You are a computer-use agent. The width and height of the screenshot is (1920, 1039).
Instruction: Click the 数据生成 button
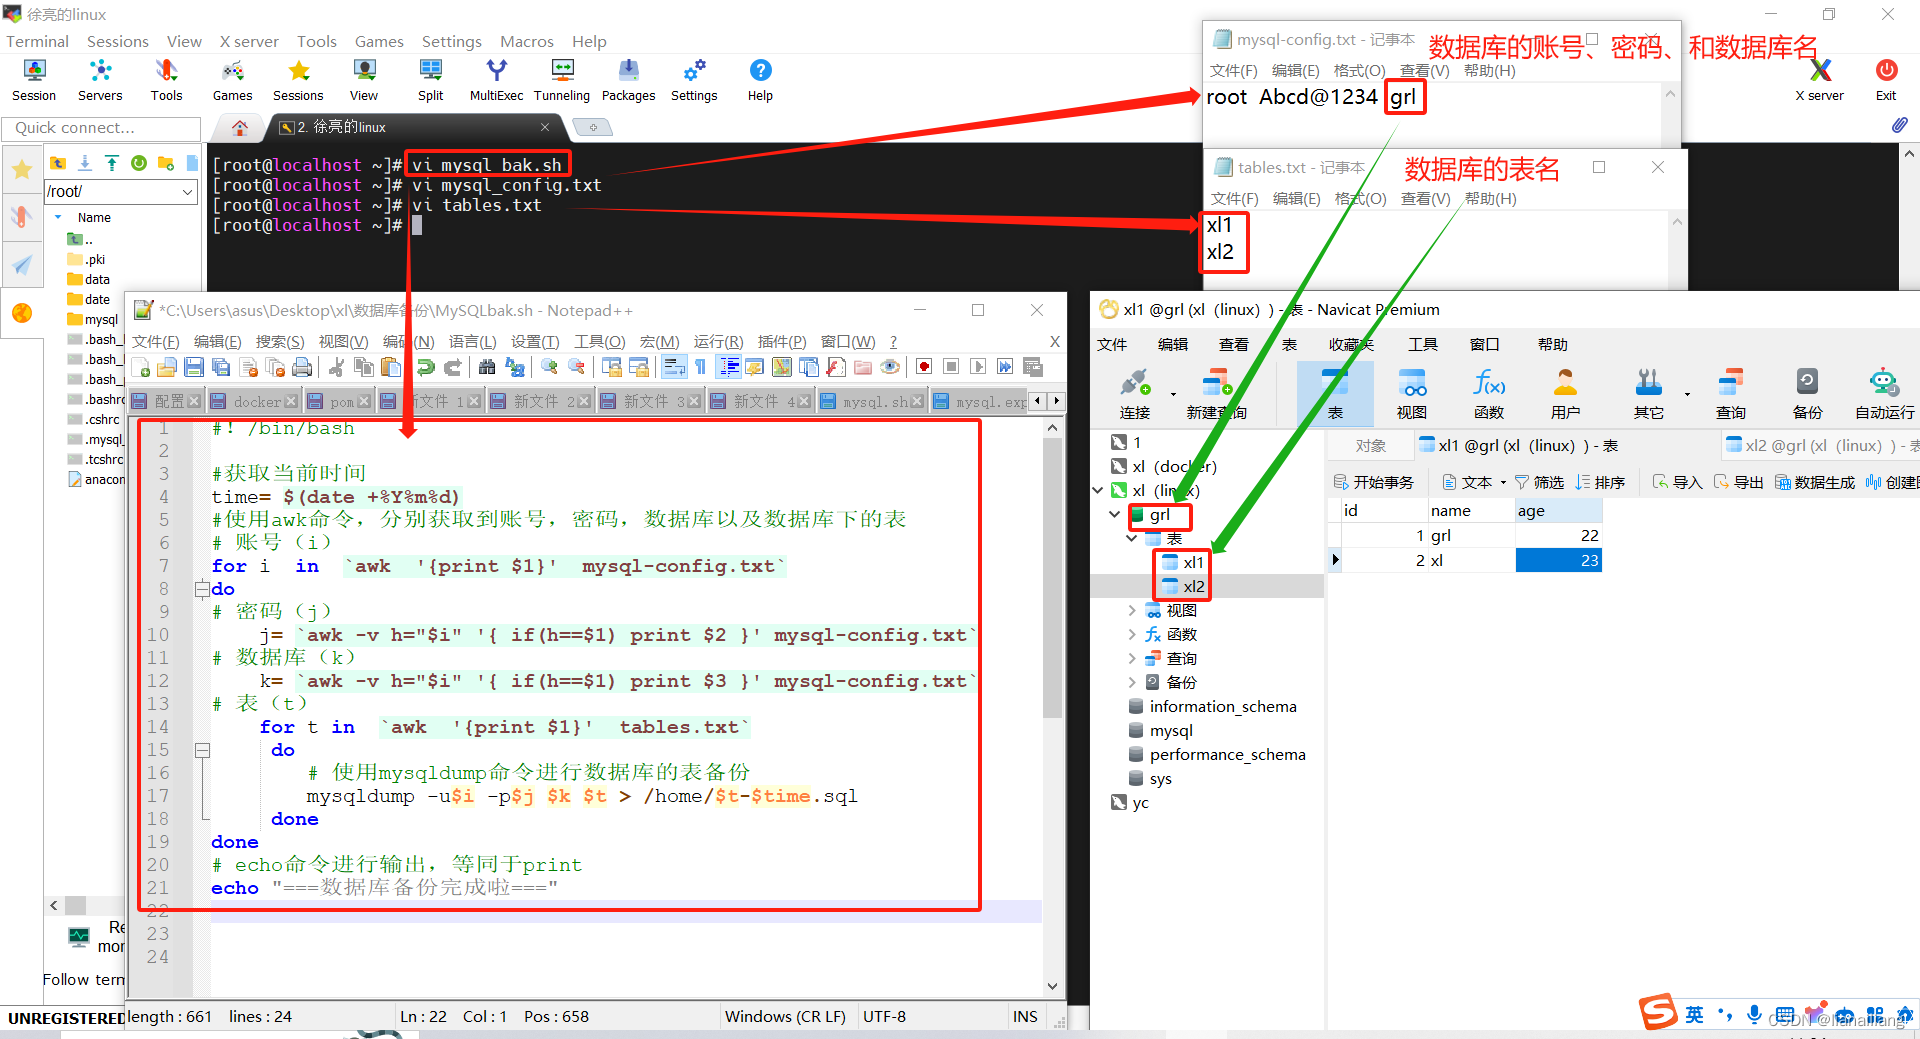[x=1815, y=482]
